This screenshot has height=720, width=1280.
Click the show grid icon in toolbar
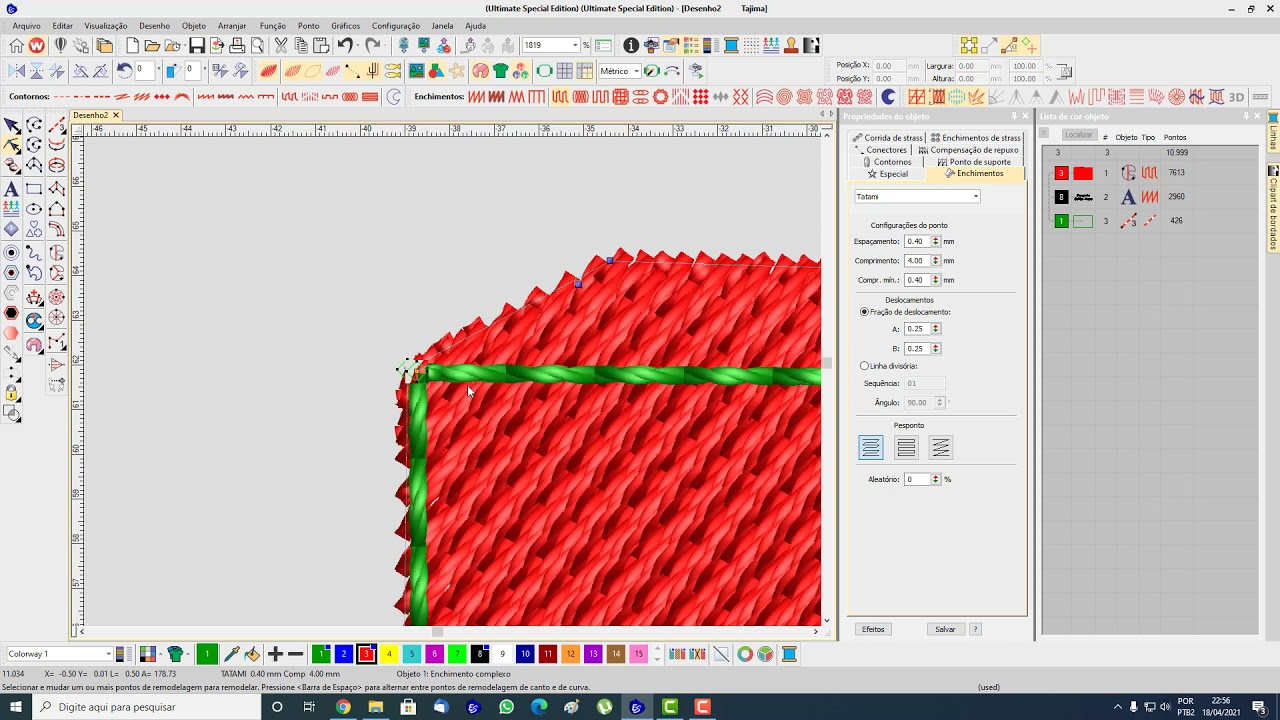tap(565, 71)
